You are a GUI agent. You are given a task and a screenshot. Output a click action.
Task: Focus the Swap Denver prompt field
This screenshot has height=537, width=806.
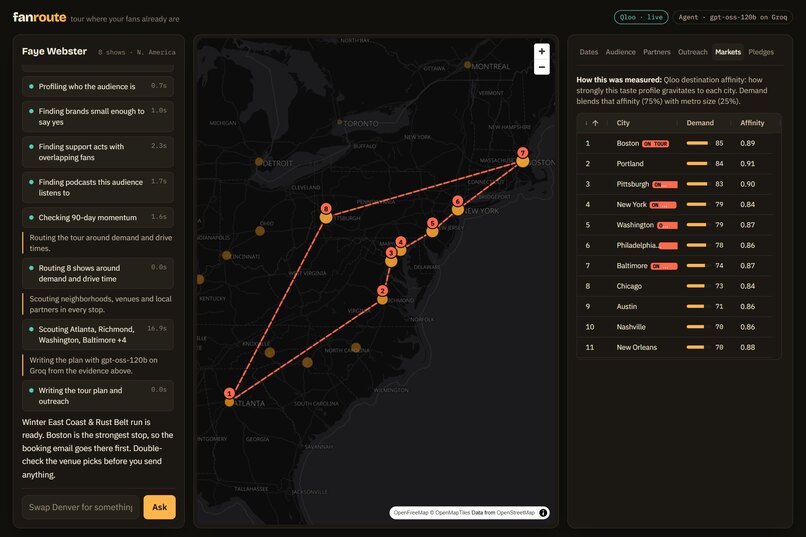coord(81,507)
